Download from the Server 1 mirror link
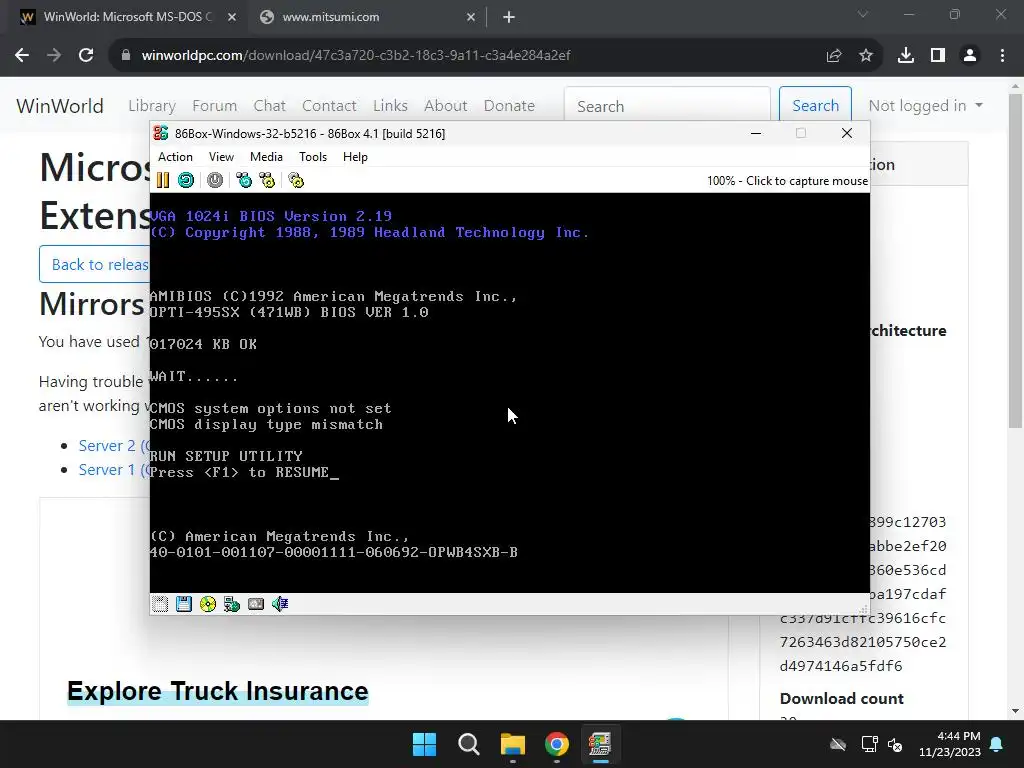Screen dimensions: 1024x768 (x=114, y=470)
